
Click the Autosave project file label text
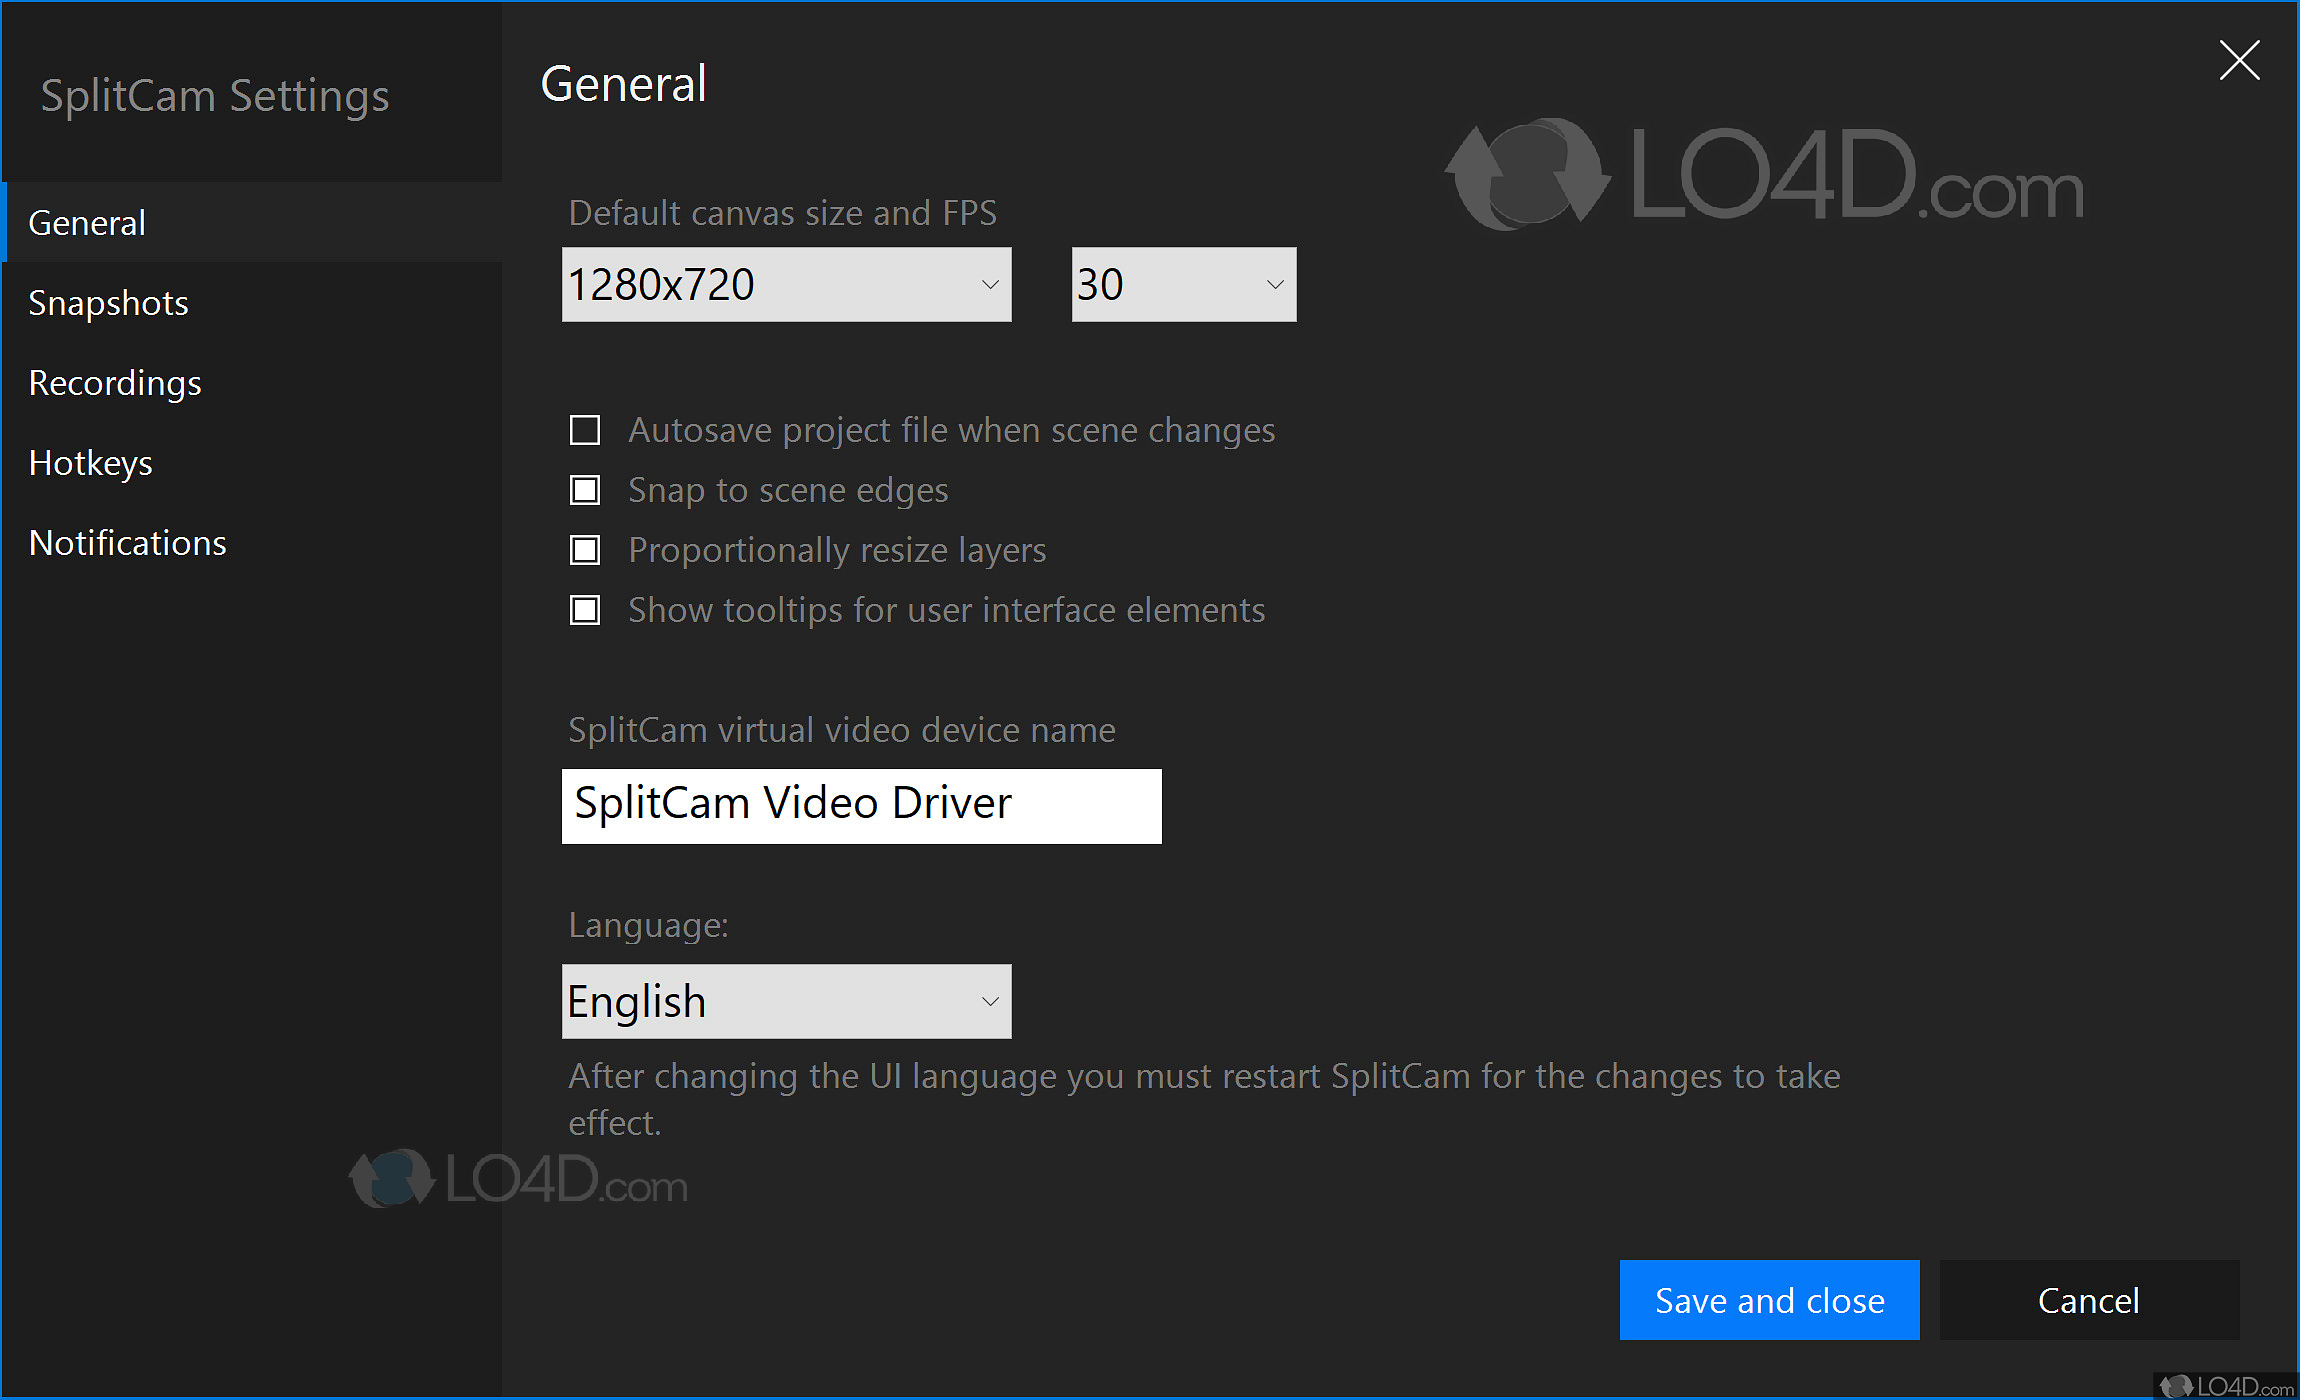[951, 431]
